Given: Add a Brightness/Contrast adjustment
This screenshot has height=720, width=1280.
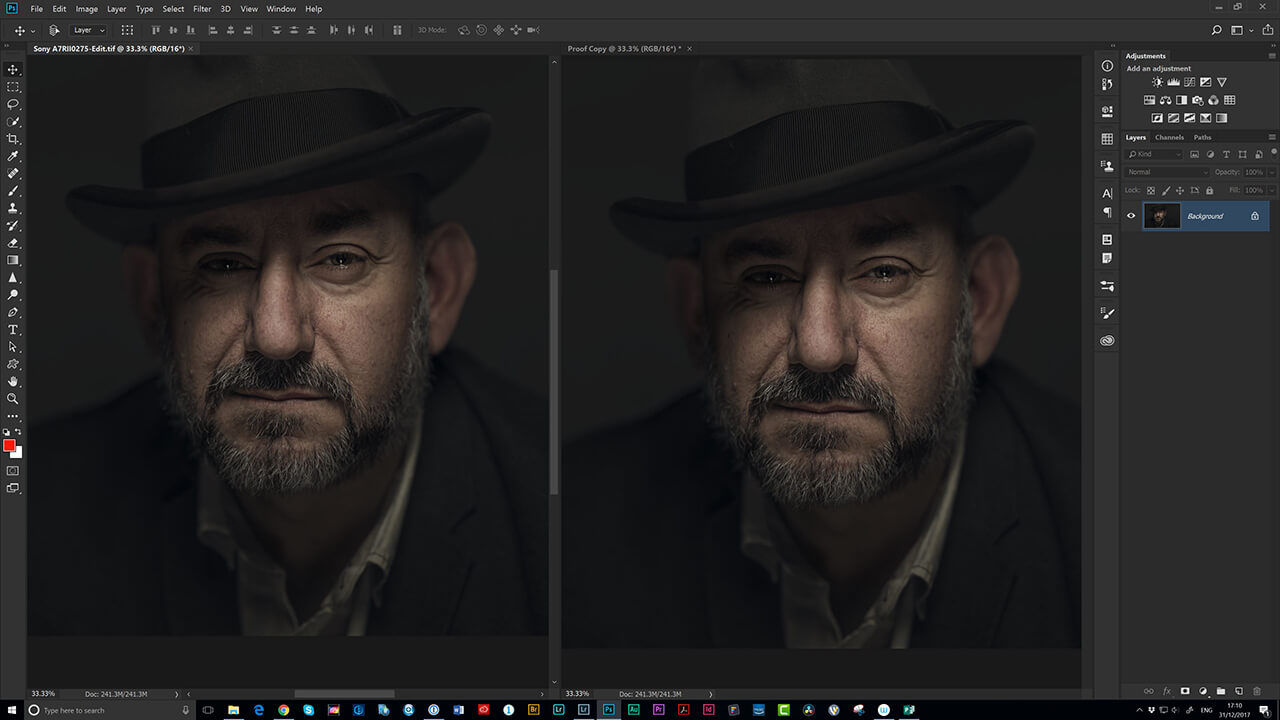Looking at the screenshot, I should pos(1157,82).
